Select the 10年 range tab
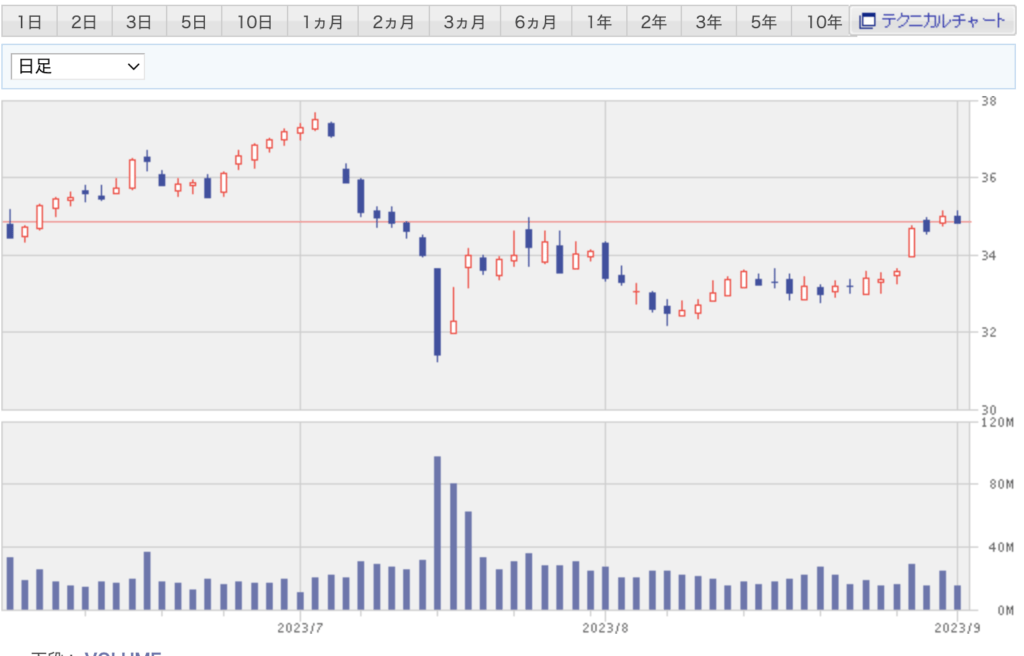The image size is (1024, 656). [823, 21]
